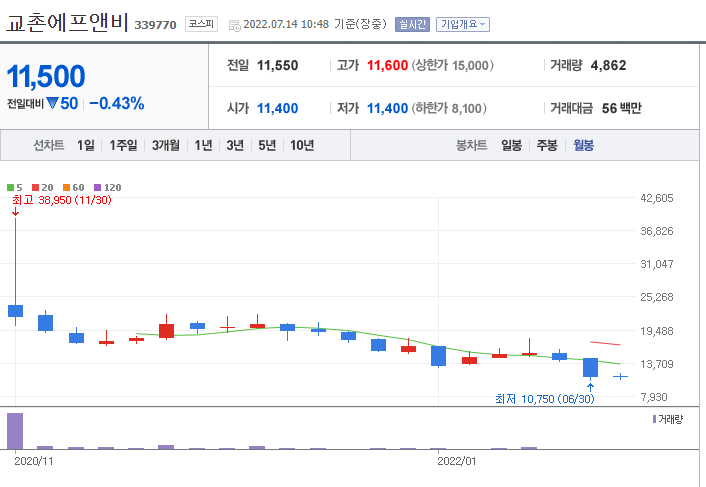
Task: Click the orange 60 moving average legend
Action: pyautogui.click(x=74, y=188)
